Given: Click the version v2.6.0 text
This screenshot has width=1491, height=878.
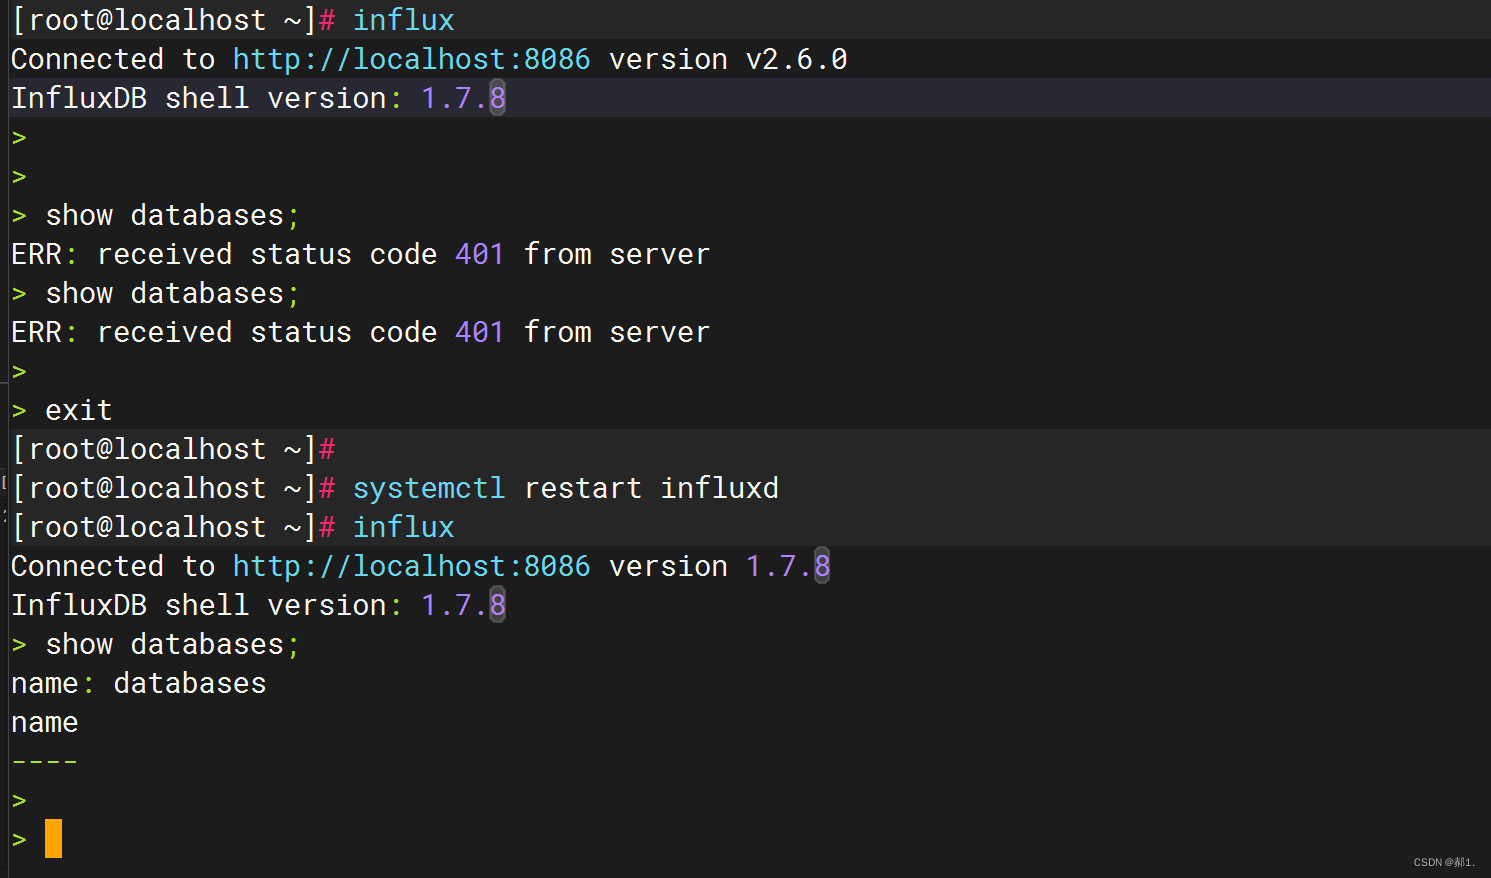Looking at the screenshot, I should [728, 59].
